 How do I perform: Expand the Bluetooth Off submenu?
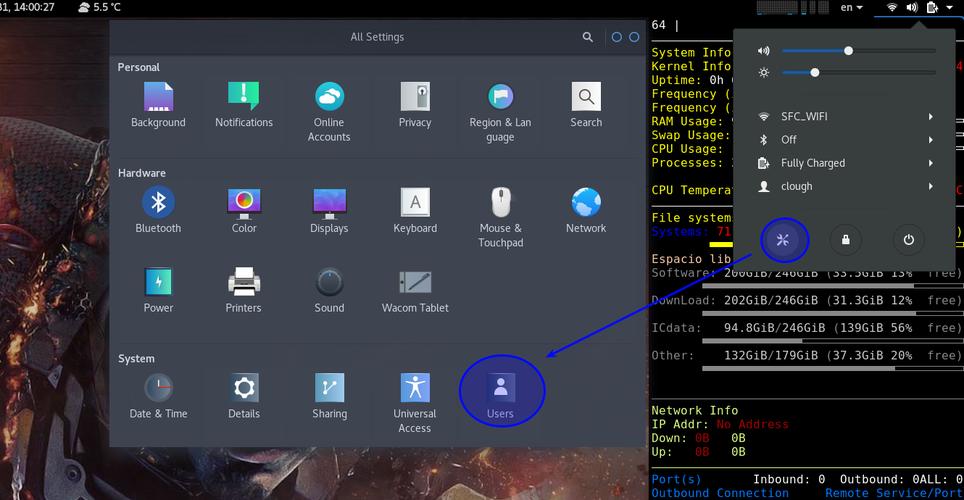[845, 140]
